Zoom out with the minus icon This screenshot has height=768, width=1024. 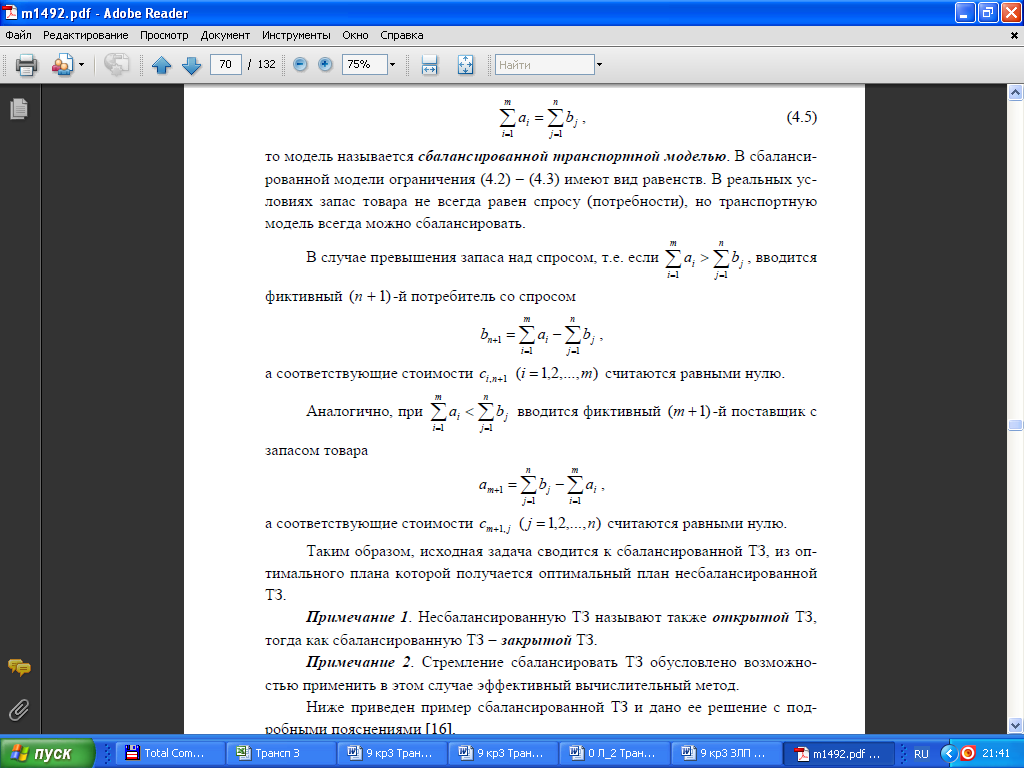[300, 64]
